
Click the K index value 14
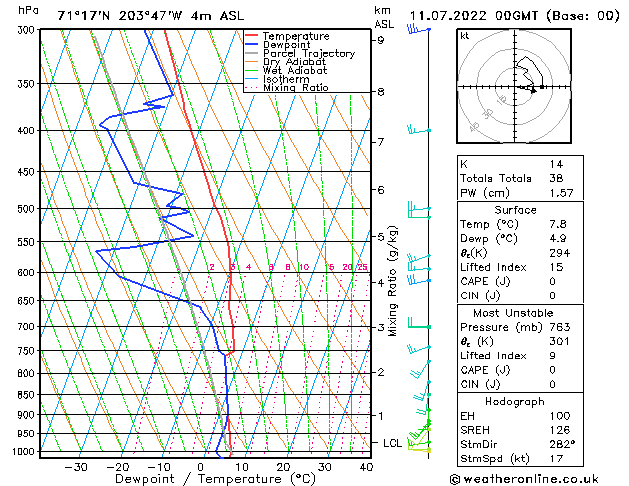click(x=556, y=164)
